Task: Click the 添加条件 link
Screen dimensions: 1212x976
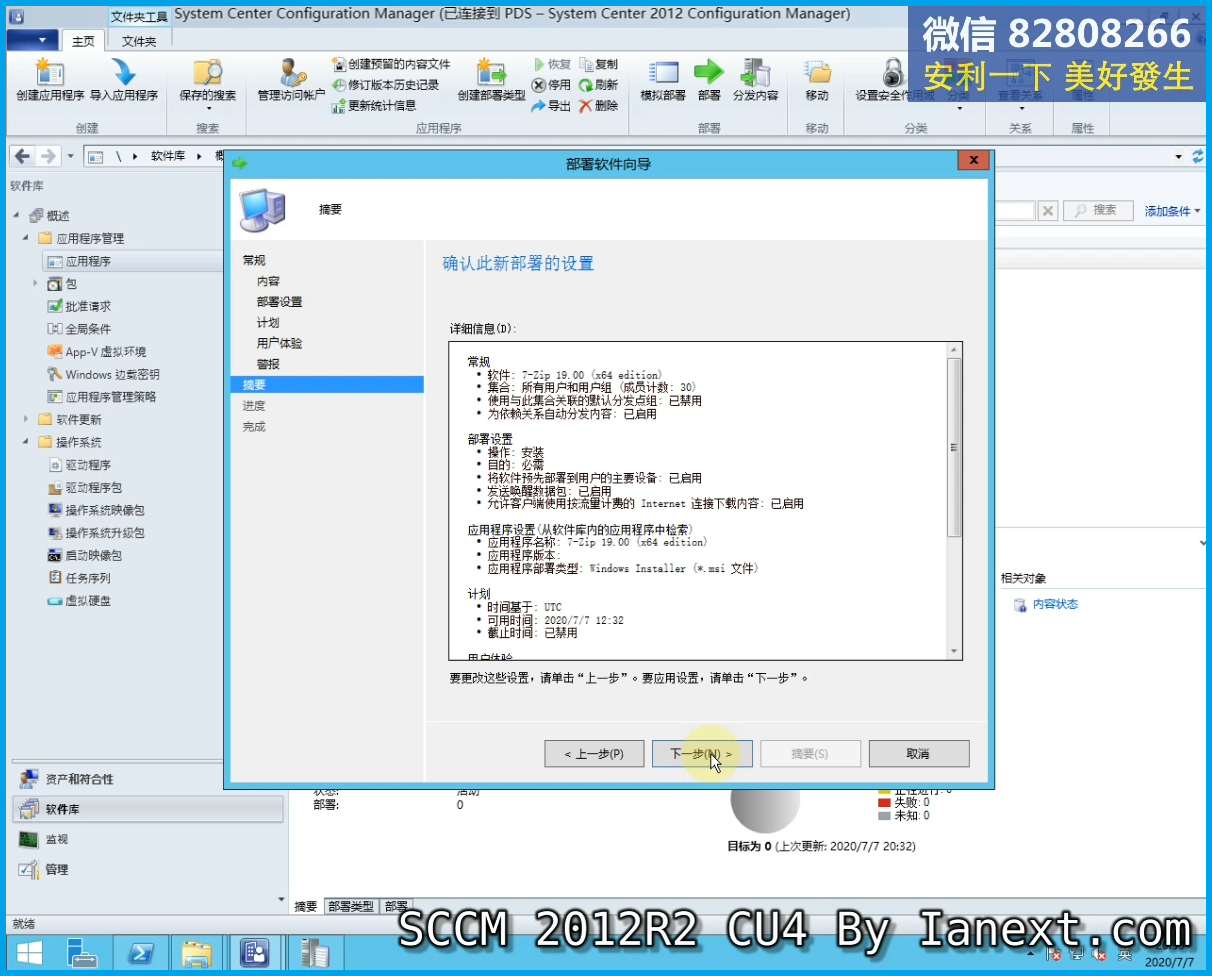Action: coord(1172,211)
